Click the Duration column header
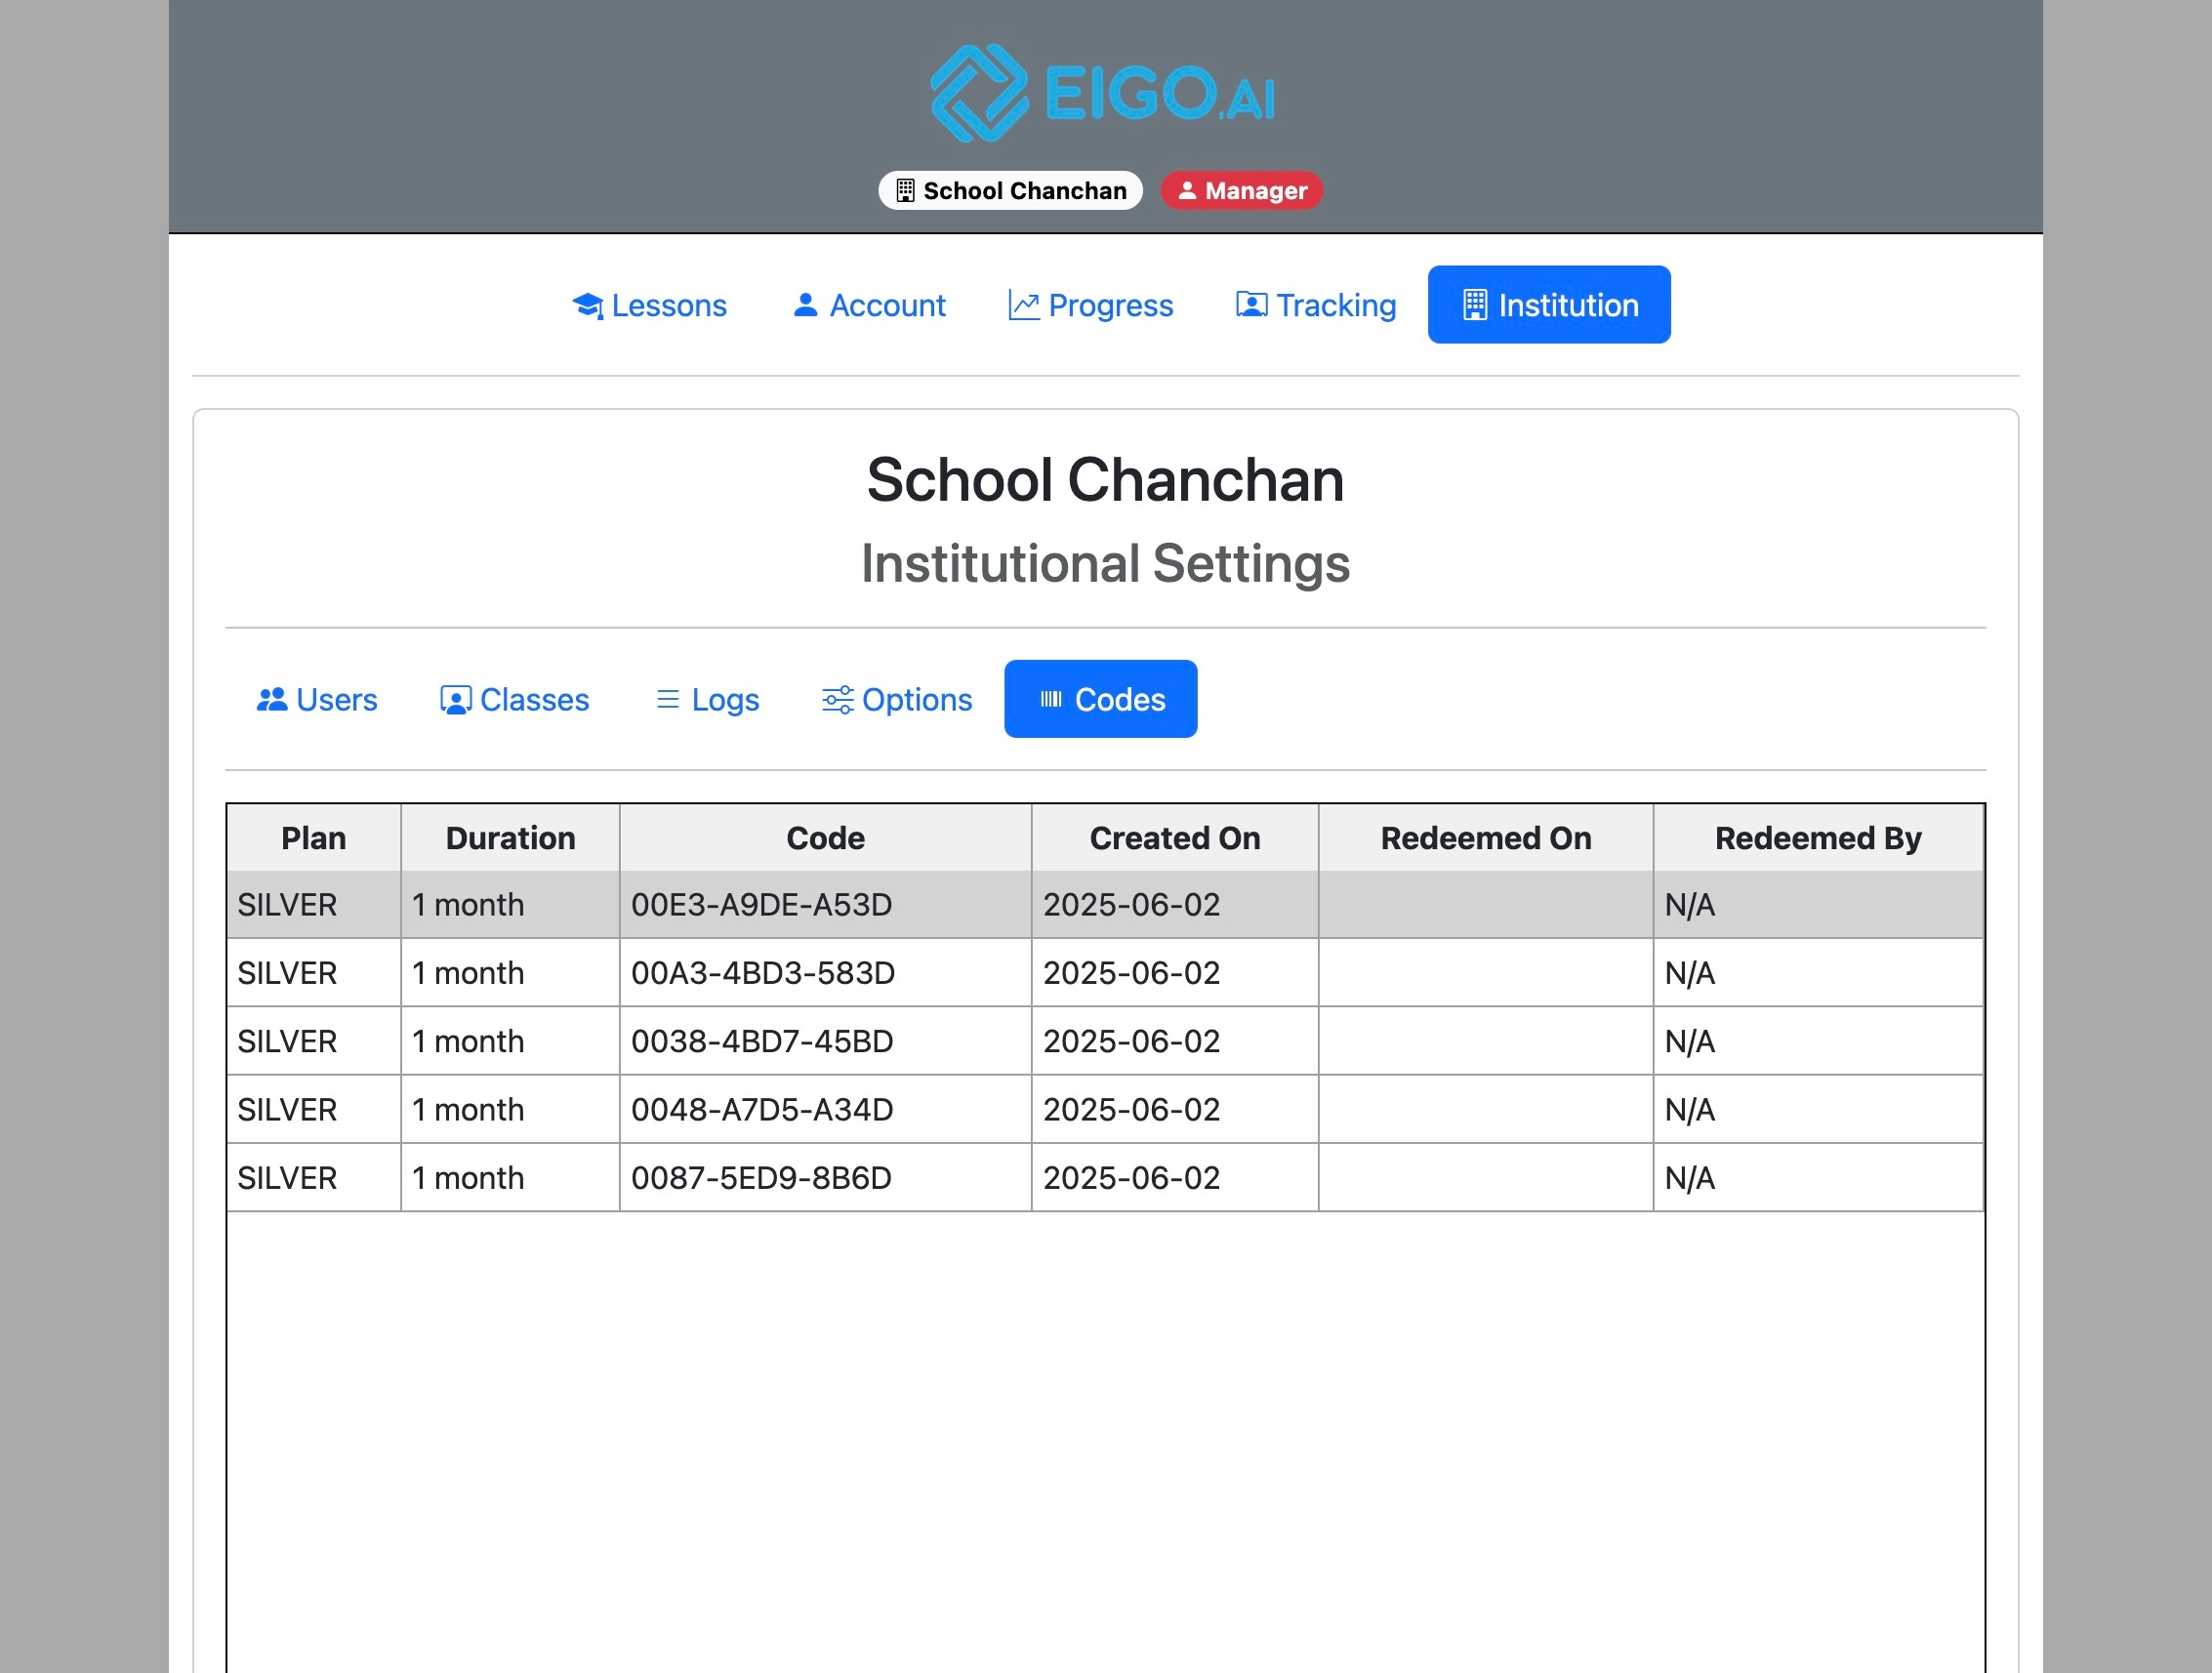This screenshot has width=2212, height=1673. pos(510,838)
